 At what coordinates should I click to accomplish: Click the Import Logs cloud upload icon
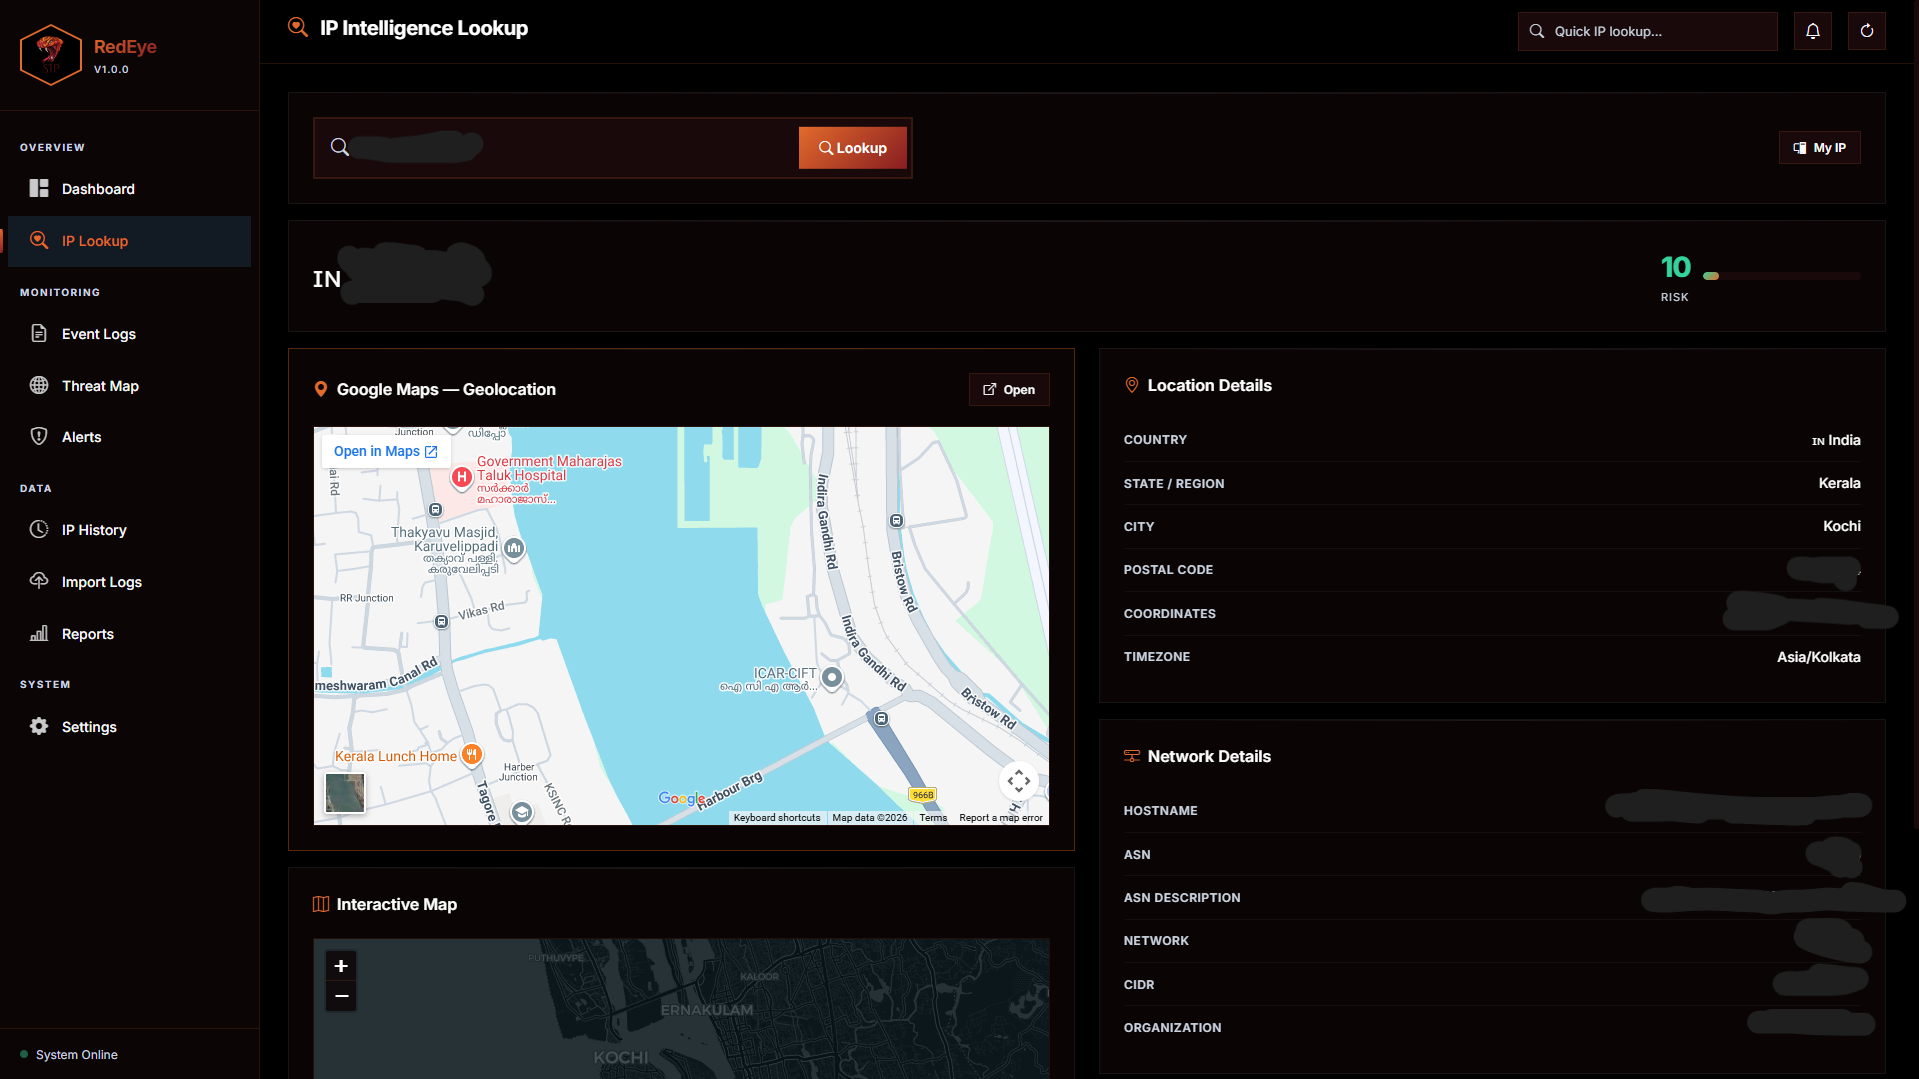[x=39, y=581]
